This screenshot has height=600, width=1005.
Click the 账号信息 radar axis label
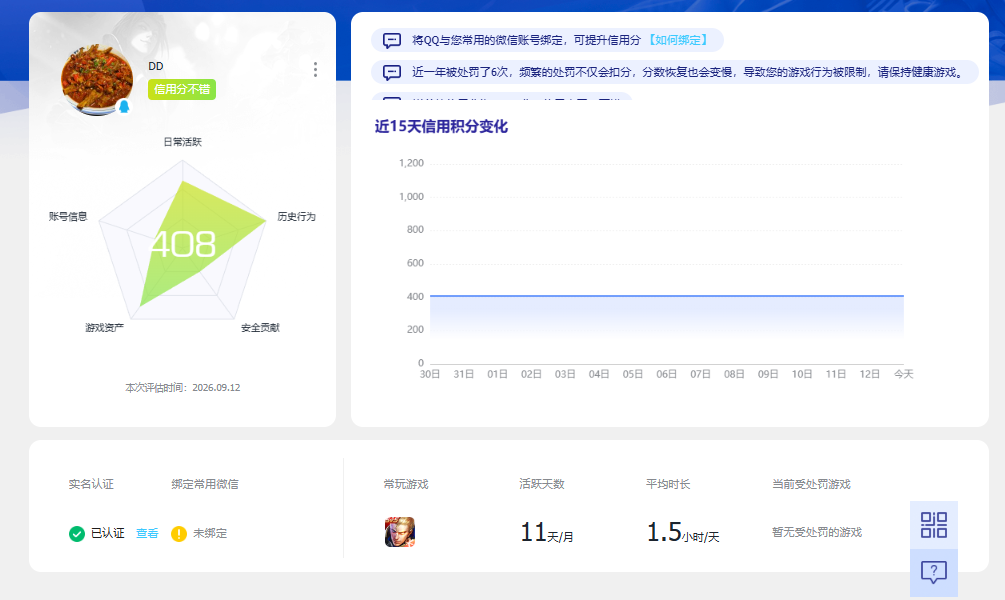click(68, 217)
